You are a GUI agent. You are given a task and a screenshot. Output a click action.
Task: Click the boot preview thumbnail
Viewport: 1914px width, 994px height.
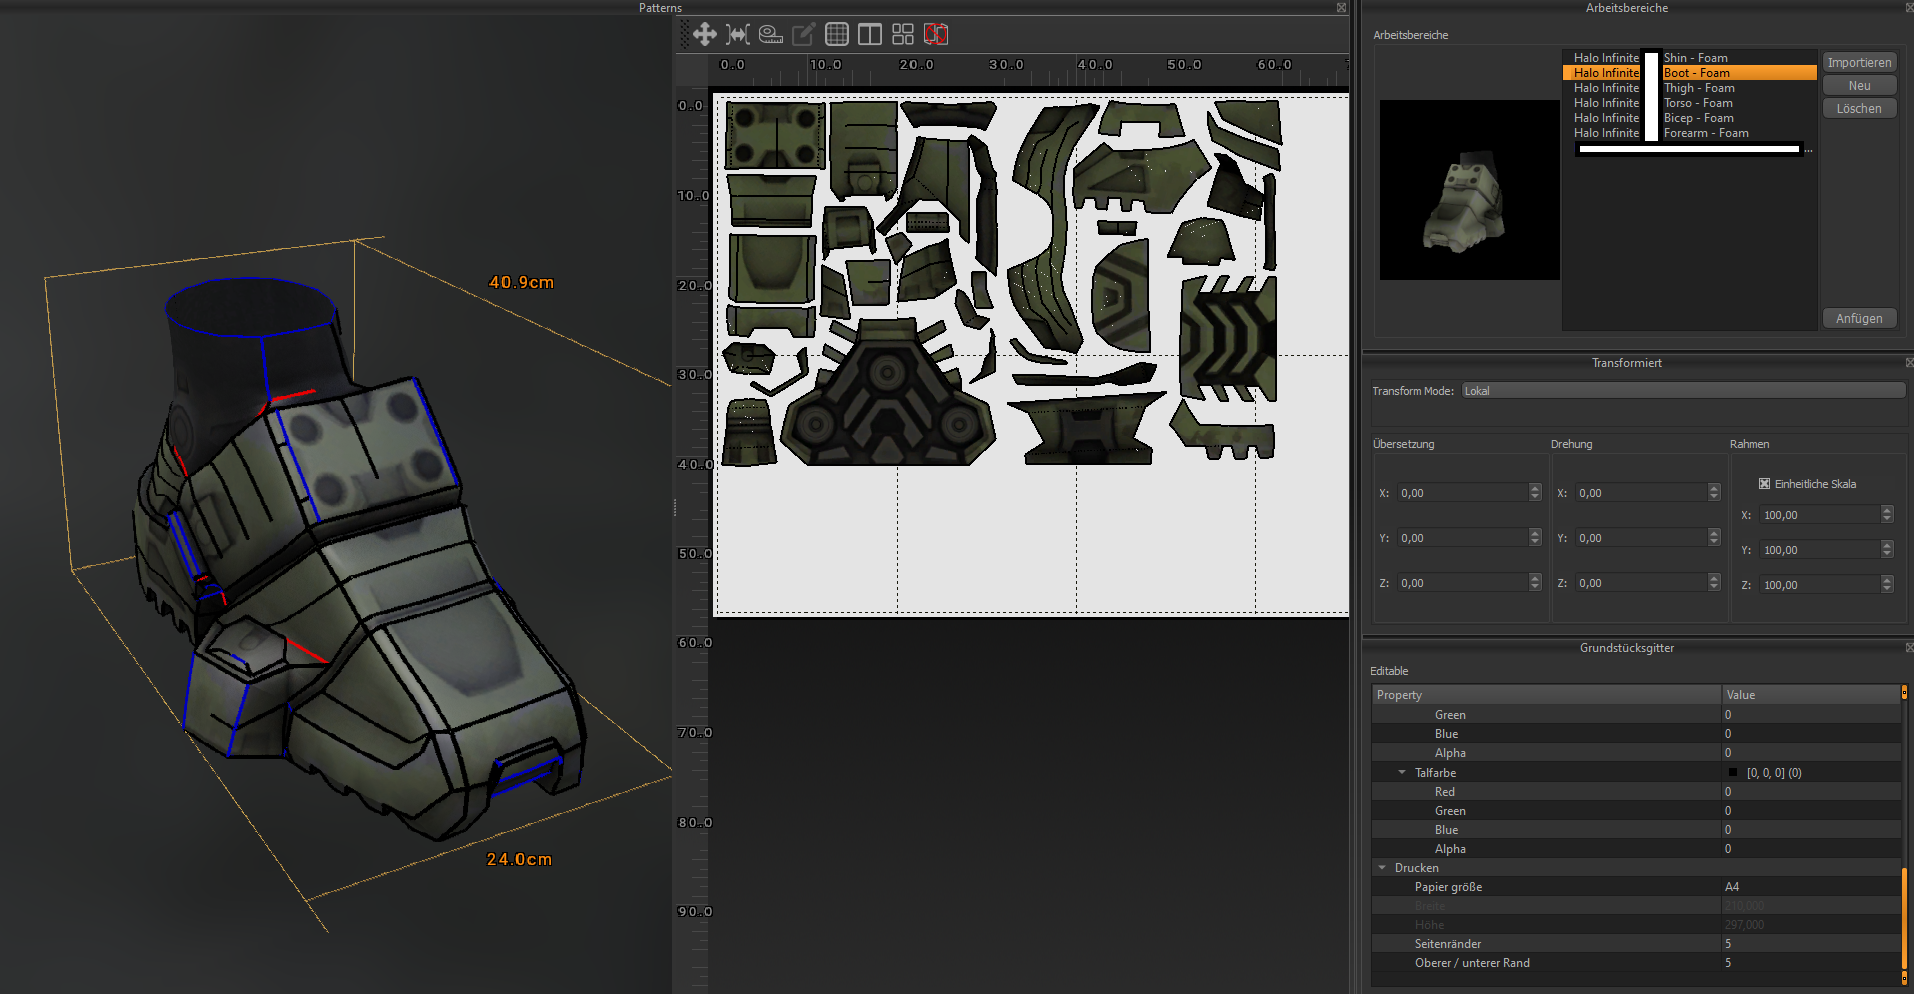1469,190
